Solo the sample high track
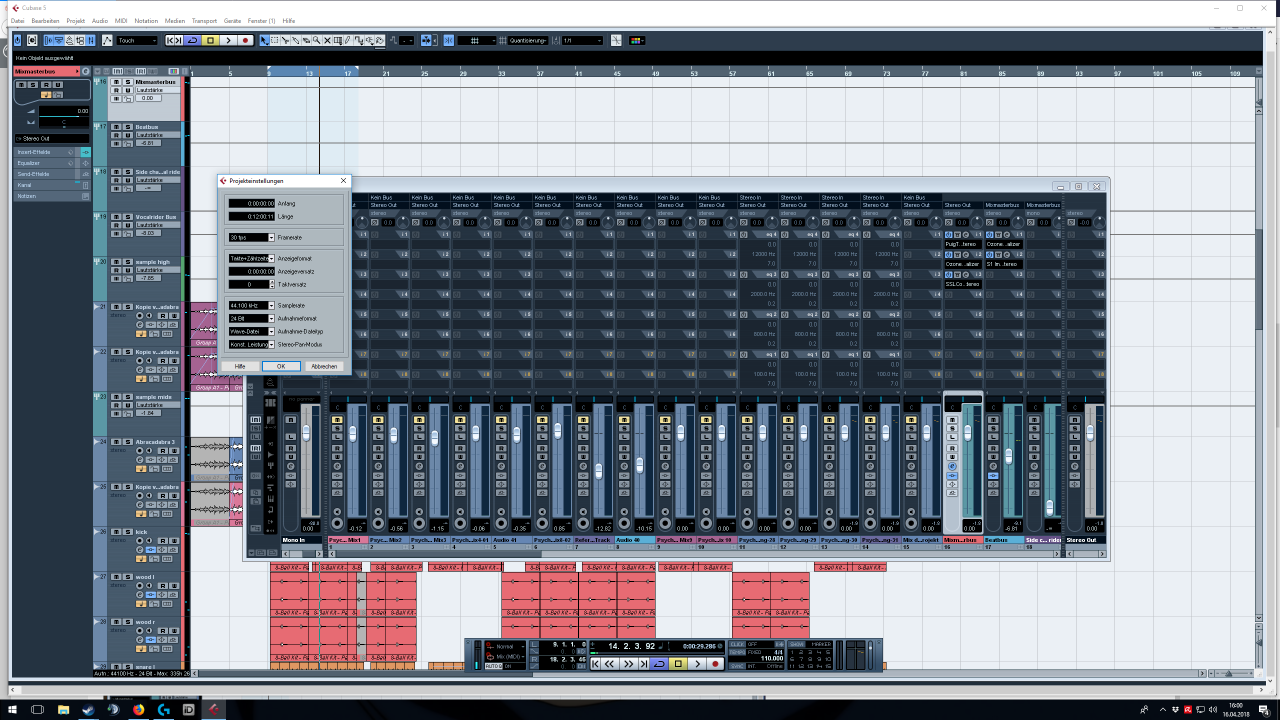 click(x=128, y=262)
